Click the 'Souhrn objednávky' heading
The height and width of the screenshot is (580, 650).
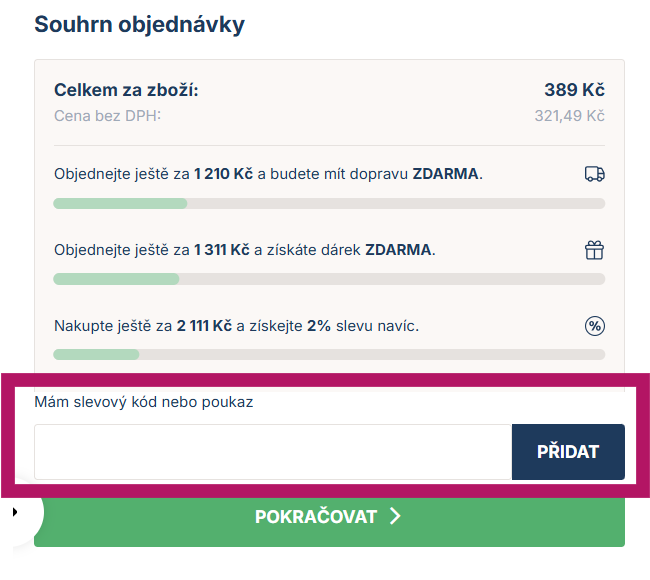point(139,24)
